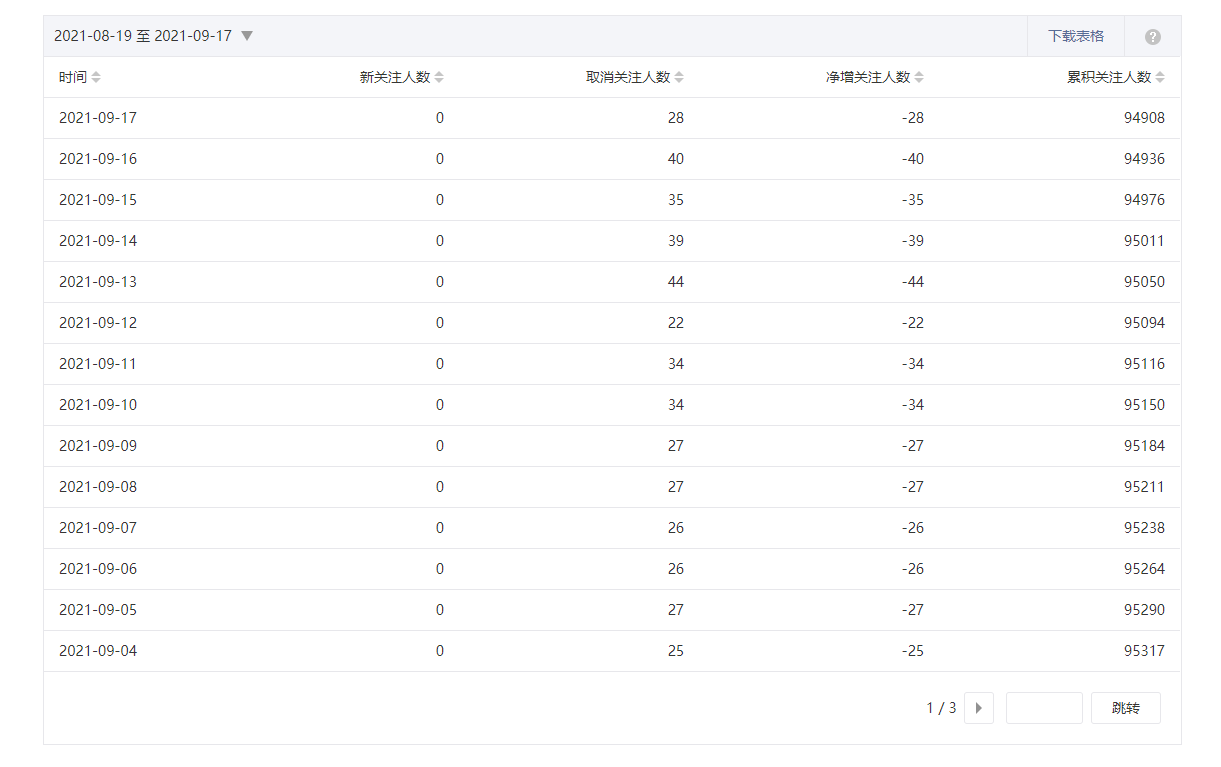The height and width of the screenshot is (767, 1221).
Task: Sort by 累积关注人数 arrow icon
Action: click(x=1160, y=77)
